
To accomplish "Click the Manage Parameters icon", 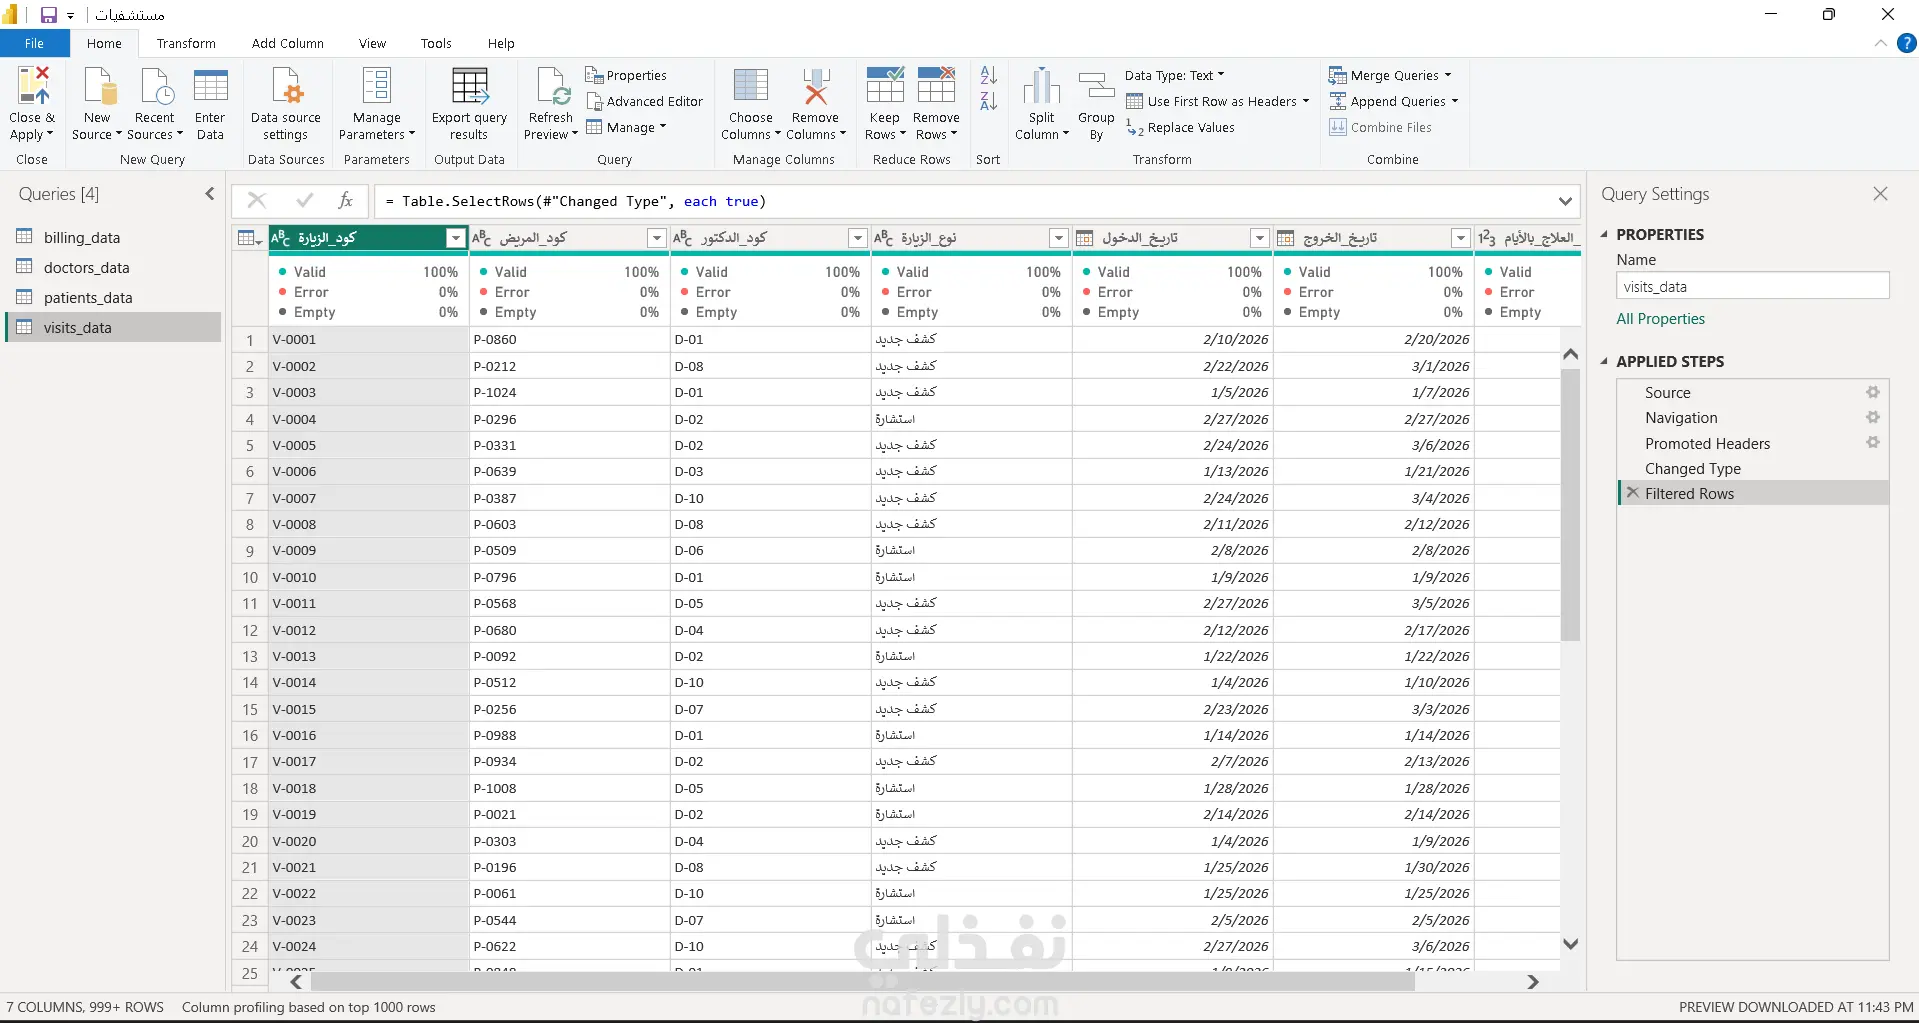I will click(377, 86).
